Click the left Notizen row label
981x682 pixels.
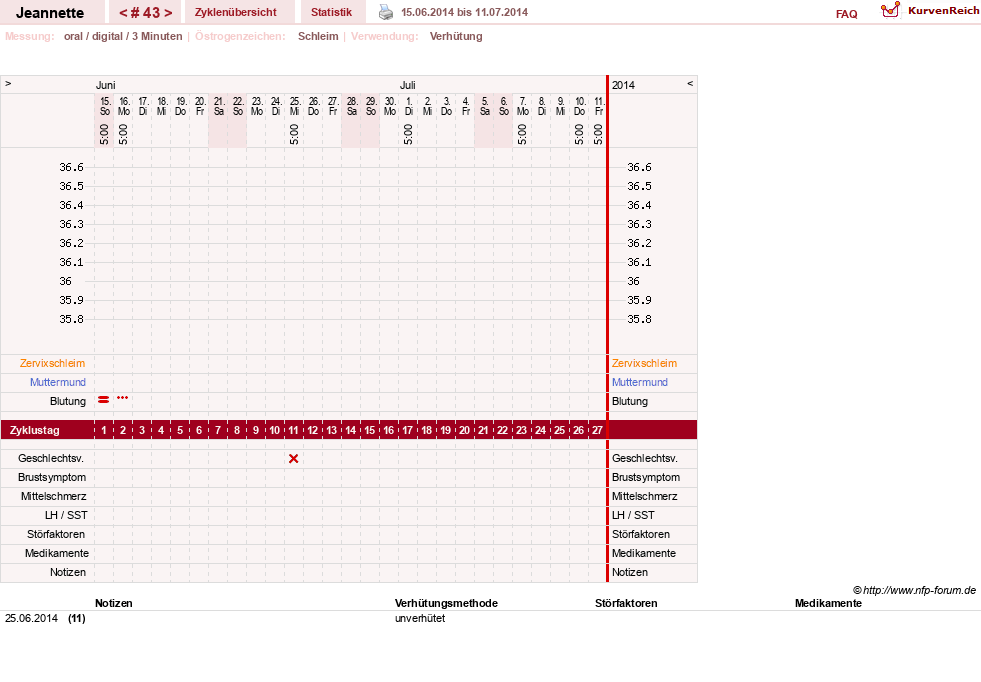point(68,573)
